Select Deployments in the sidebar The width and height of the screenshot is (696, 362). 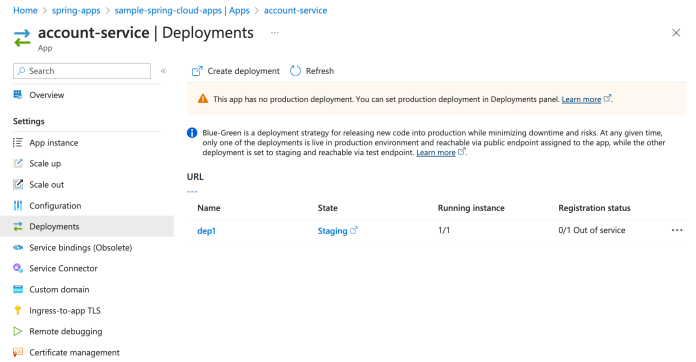coord(87,226)
